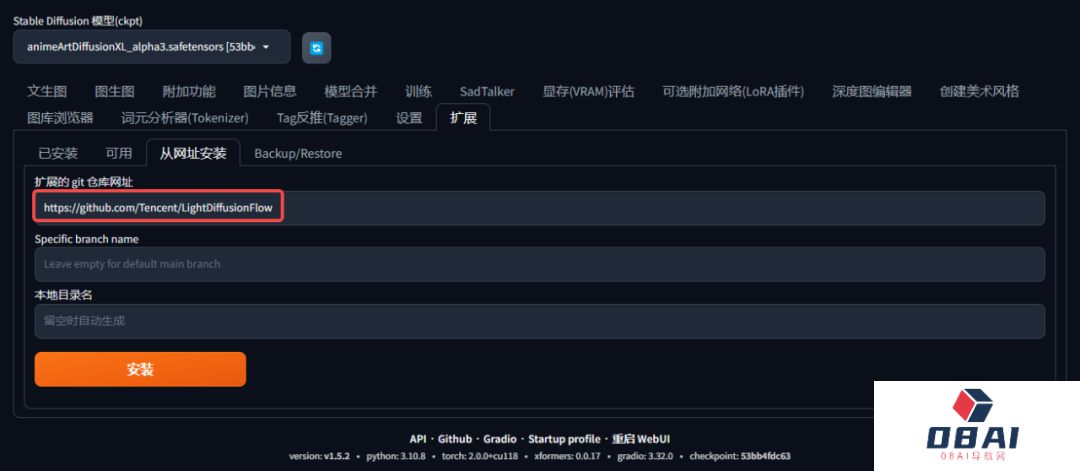Image resolution: width=1080 pixels, height=471 pixels.
Task: Open the API footer link
Action: click(417, 439)
